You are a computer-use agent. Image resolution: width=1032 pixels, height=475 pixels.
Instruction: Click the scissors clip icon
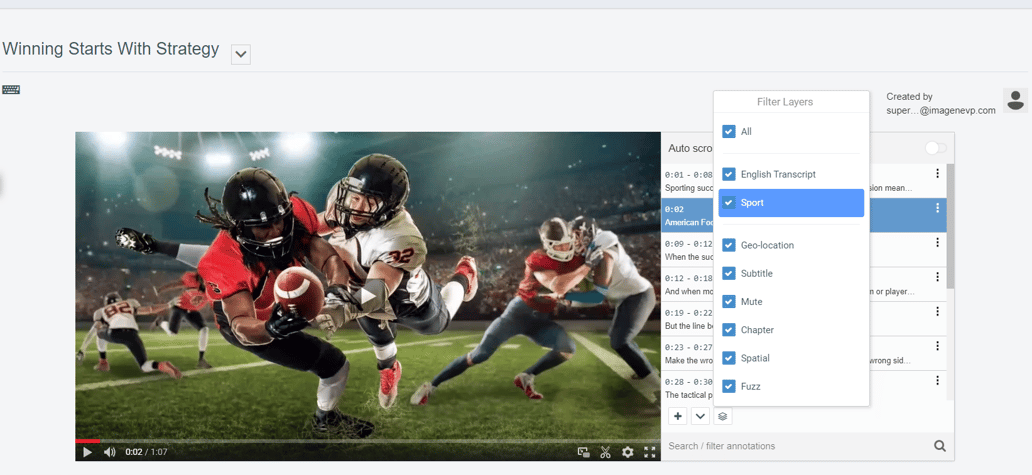coord(606,452)
